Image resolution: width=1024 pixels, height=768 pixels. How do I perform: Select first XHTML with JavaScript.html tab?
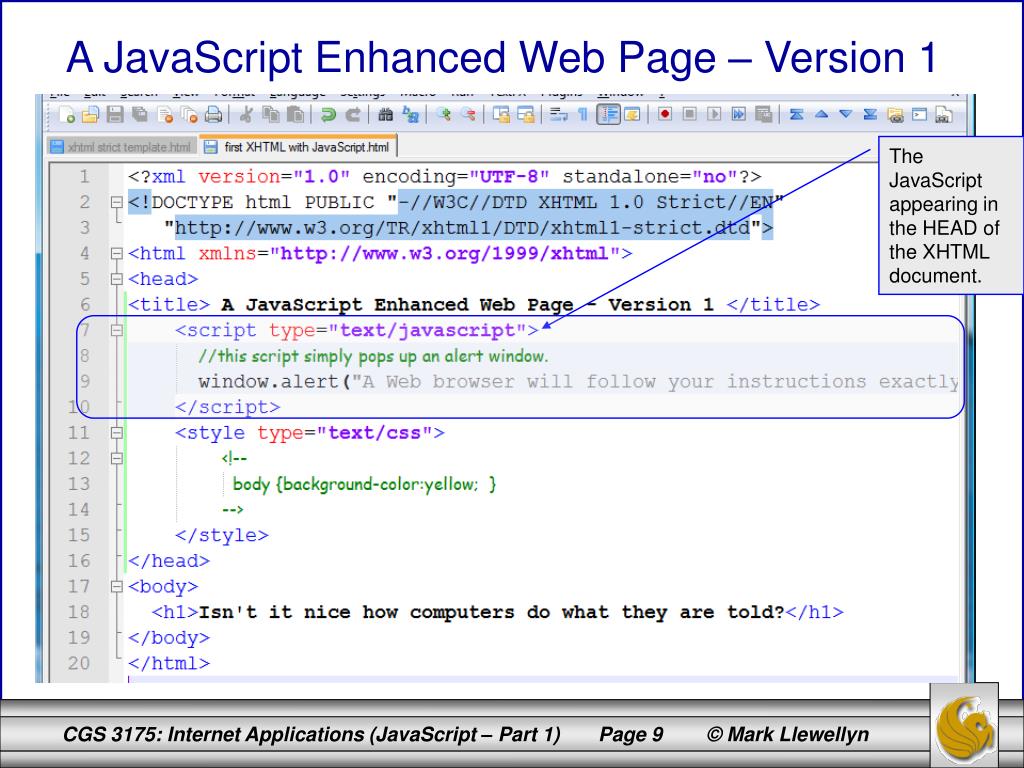(x=298, y=146)
